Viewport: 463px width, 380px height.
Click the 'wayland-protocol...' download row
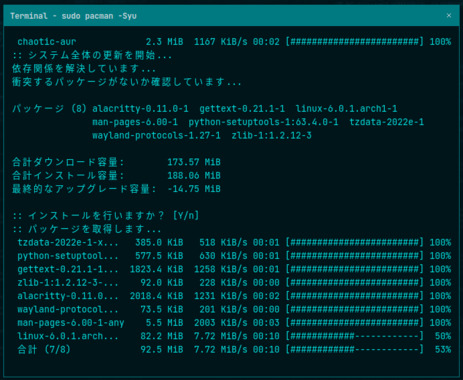[234, 309]
